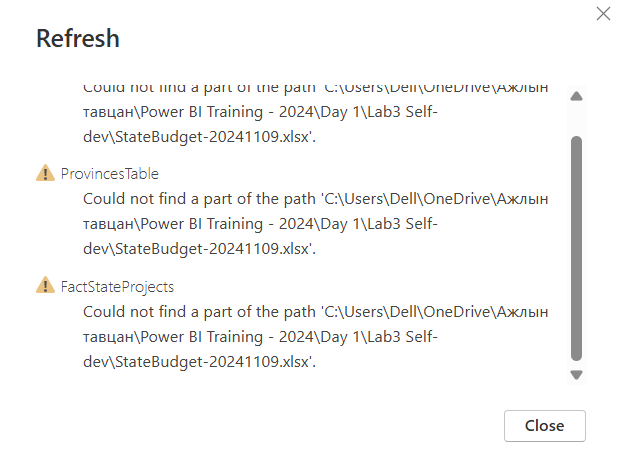Click the 'Could not find' line under FactStateProjects
The width and height of the screenshot is (617, 461).
[x=315, y=312]
